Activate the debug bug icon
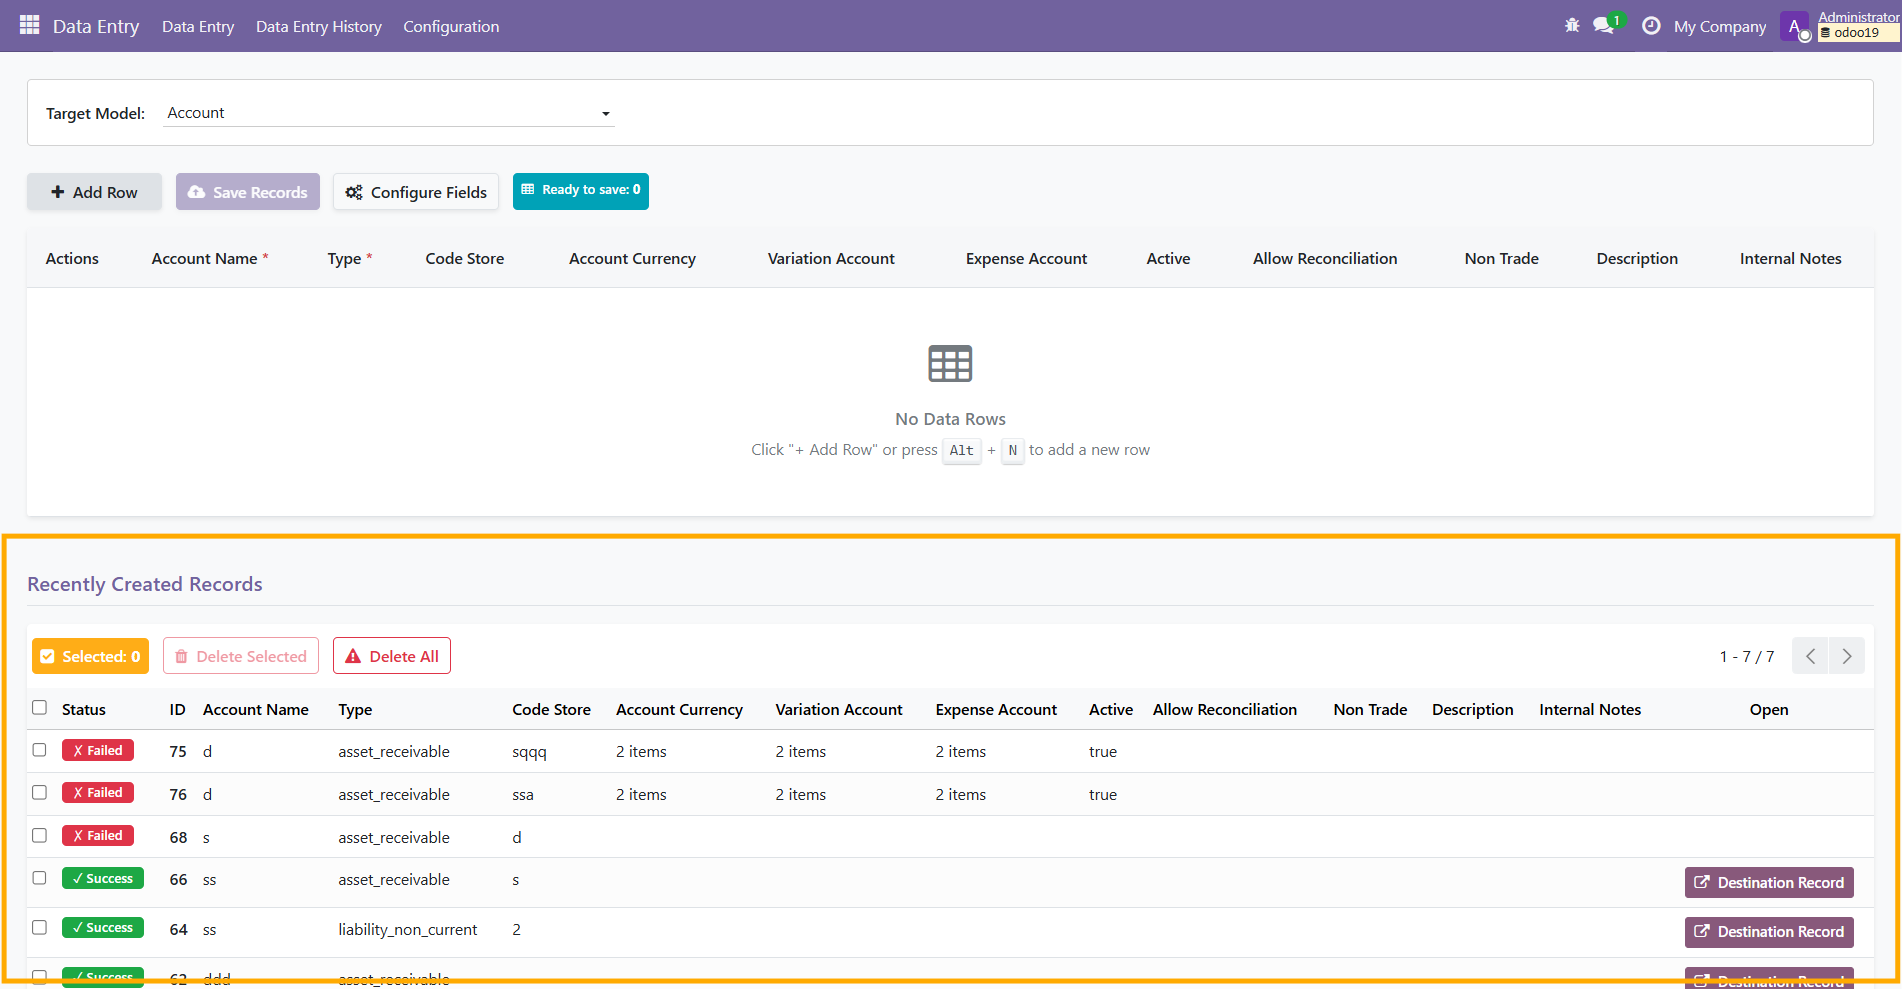The width and height of the screenshot is (1902, 989). pyautogui.click(x=1571, y=25)
